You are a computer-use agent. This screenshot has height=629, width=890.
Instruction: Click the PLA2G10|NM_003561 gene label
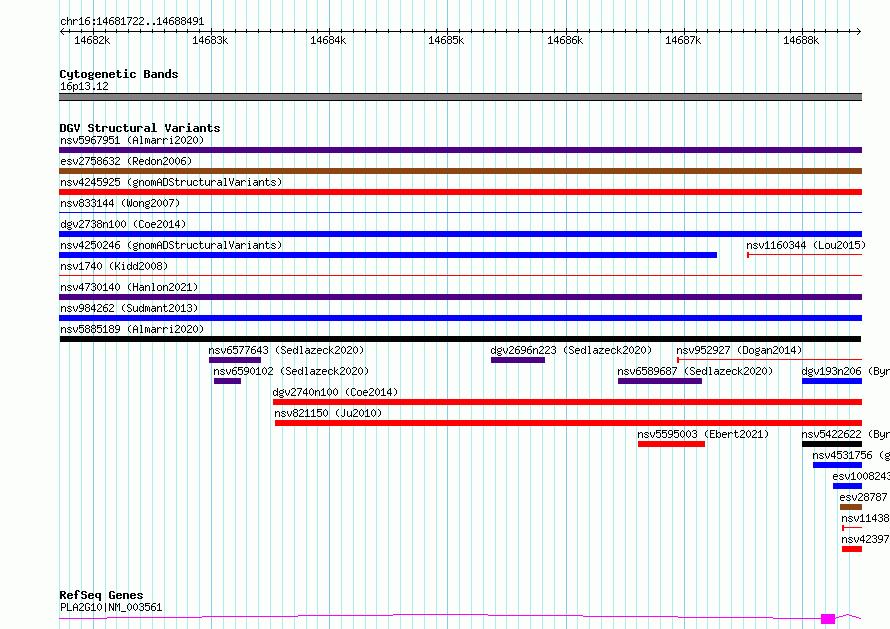tap(111, 607)
